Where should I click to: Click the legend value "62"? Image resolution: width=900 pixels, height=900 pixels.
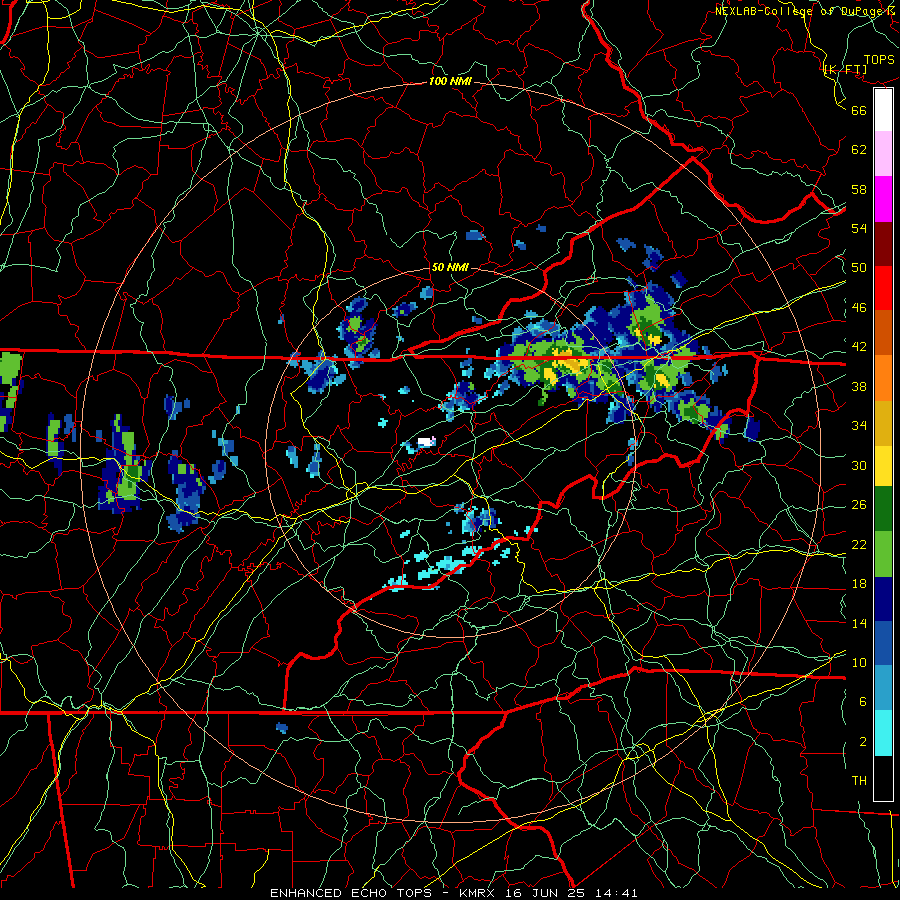click(859, 150)
